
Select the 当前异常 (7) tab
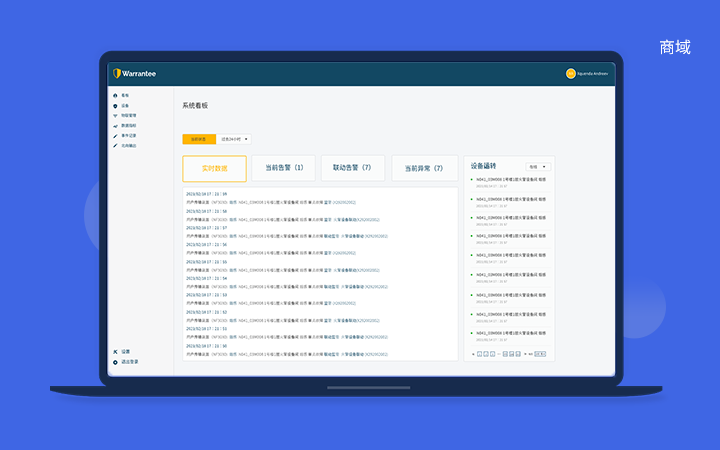tap(424, 168)
